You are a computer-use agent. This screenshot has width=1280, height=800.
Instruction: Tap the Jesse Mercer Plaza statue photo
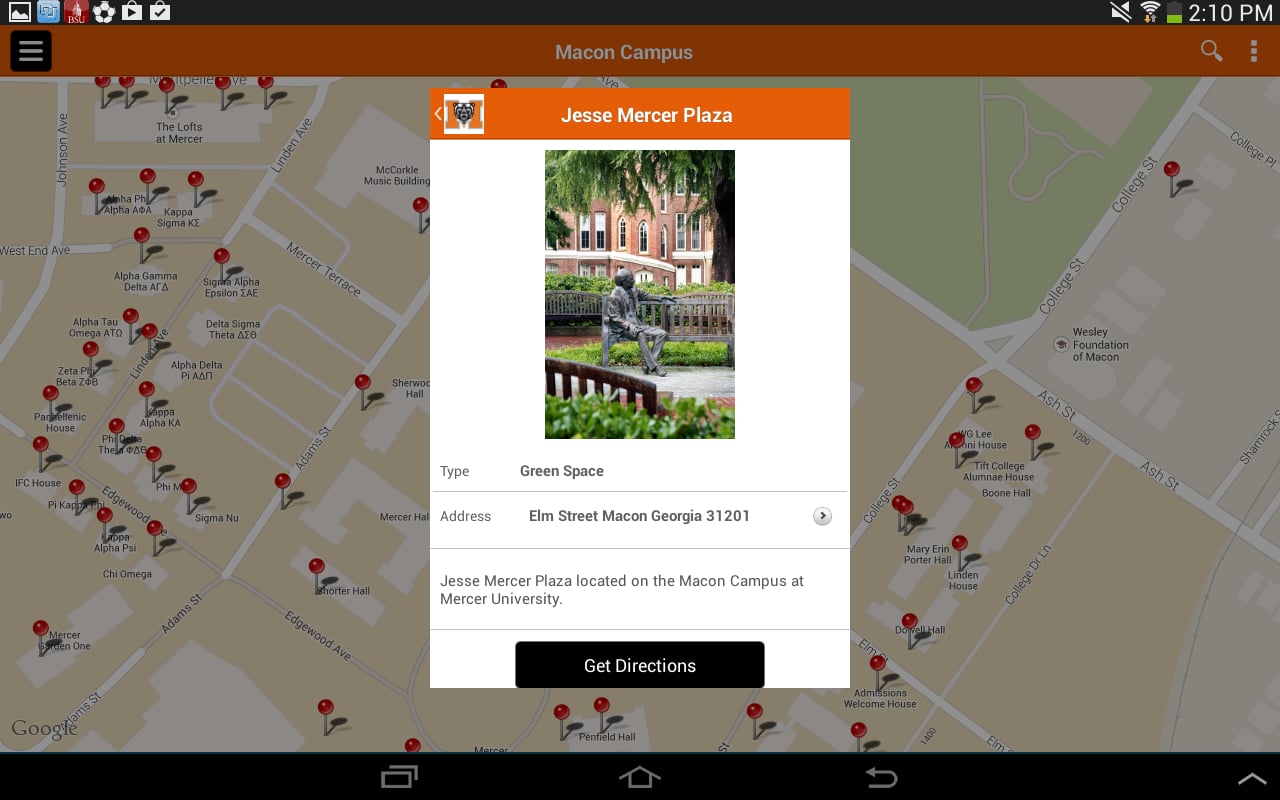[x=640, y=294]
